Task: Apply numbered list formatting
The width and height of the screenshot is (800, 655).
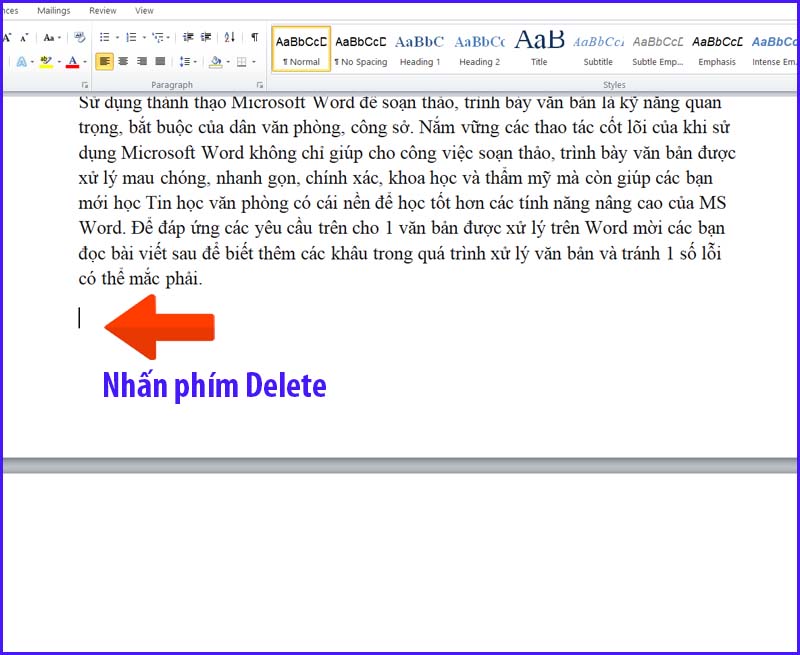Action: pos(131,37)
